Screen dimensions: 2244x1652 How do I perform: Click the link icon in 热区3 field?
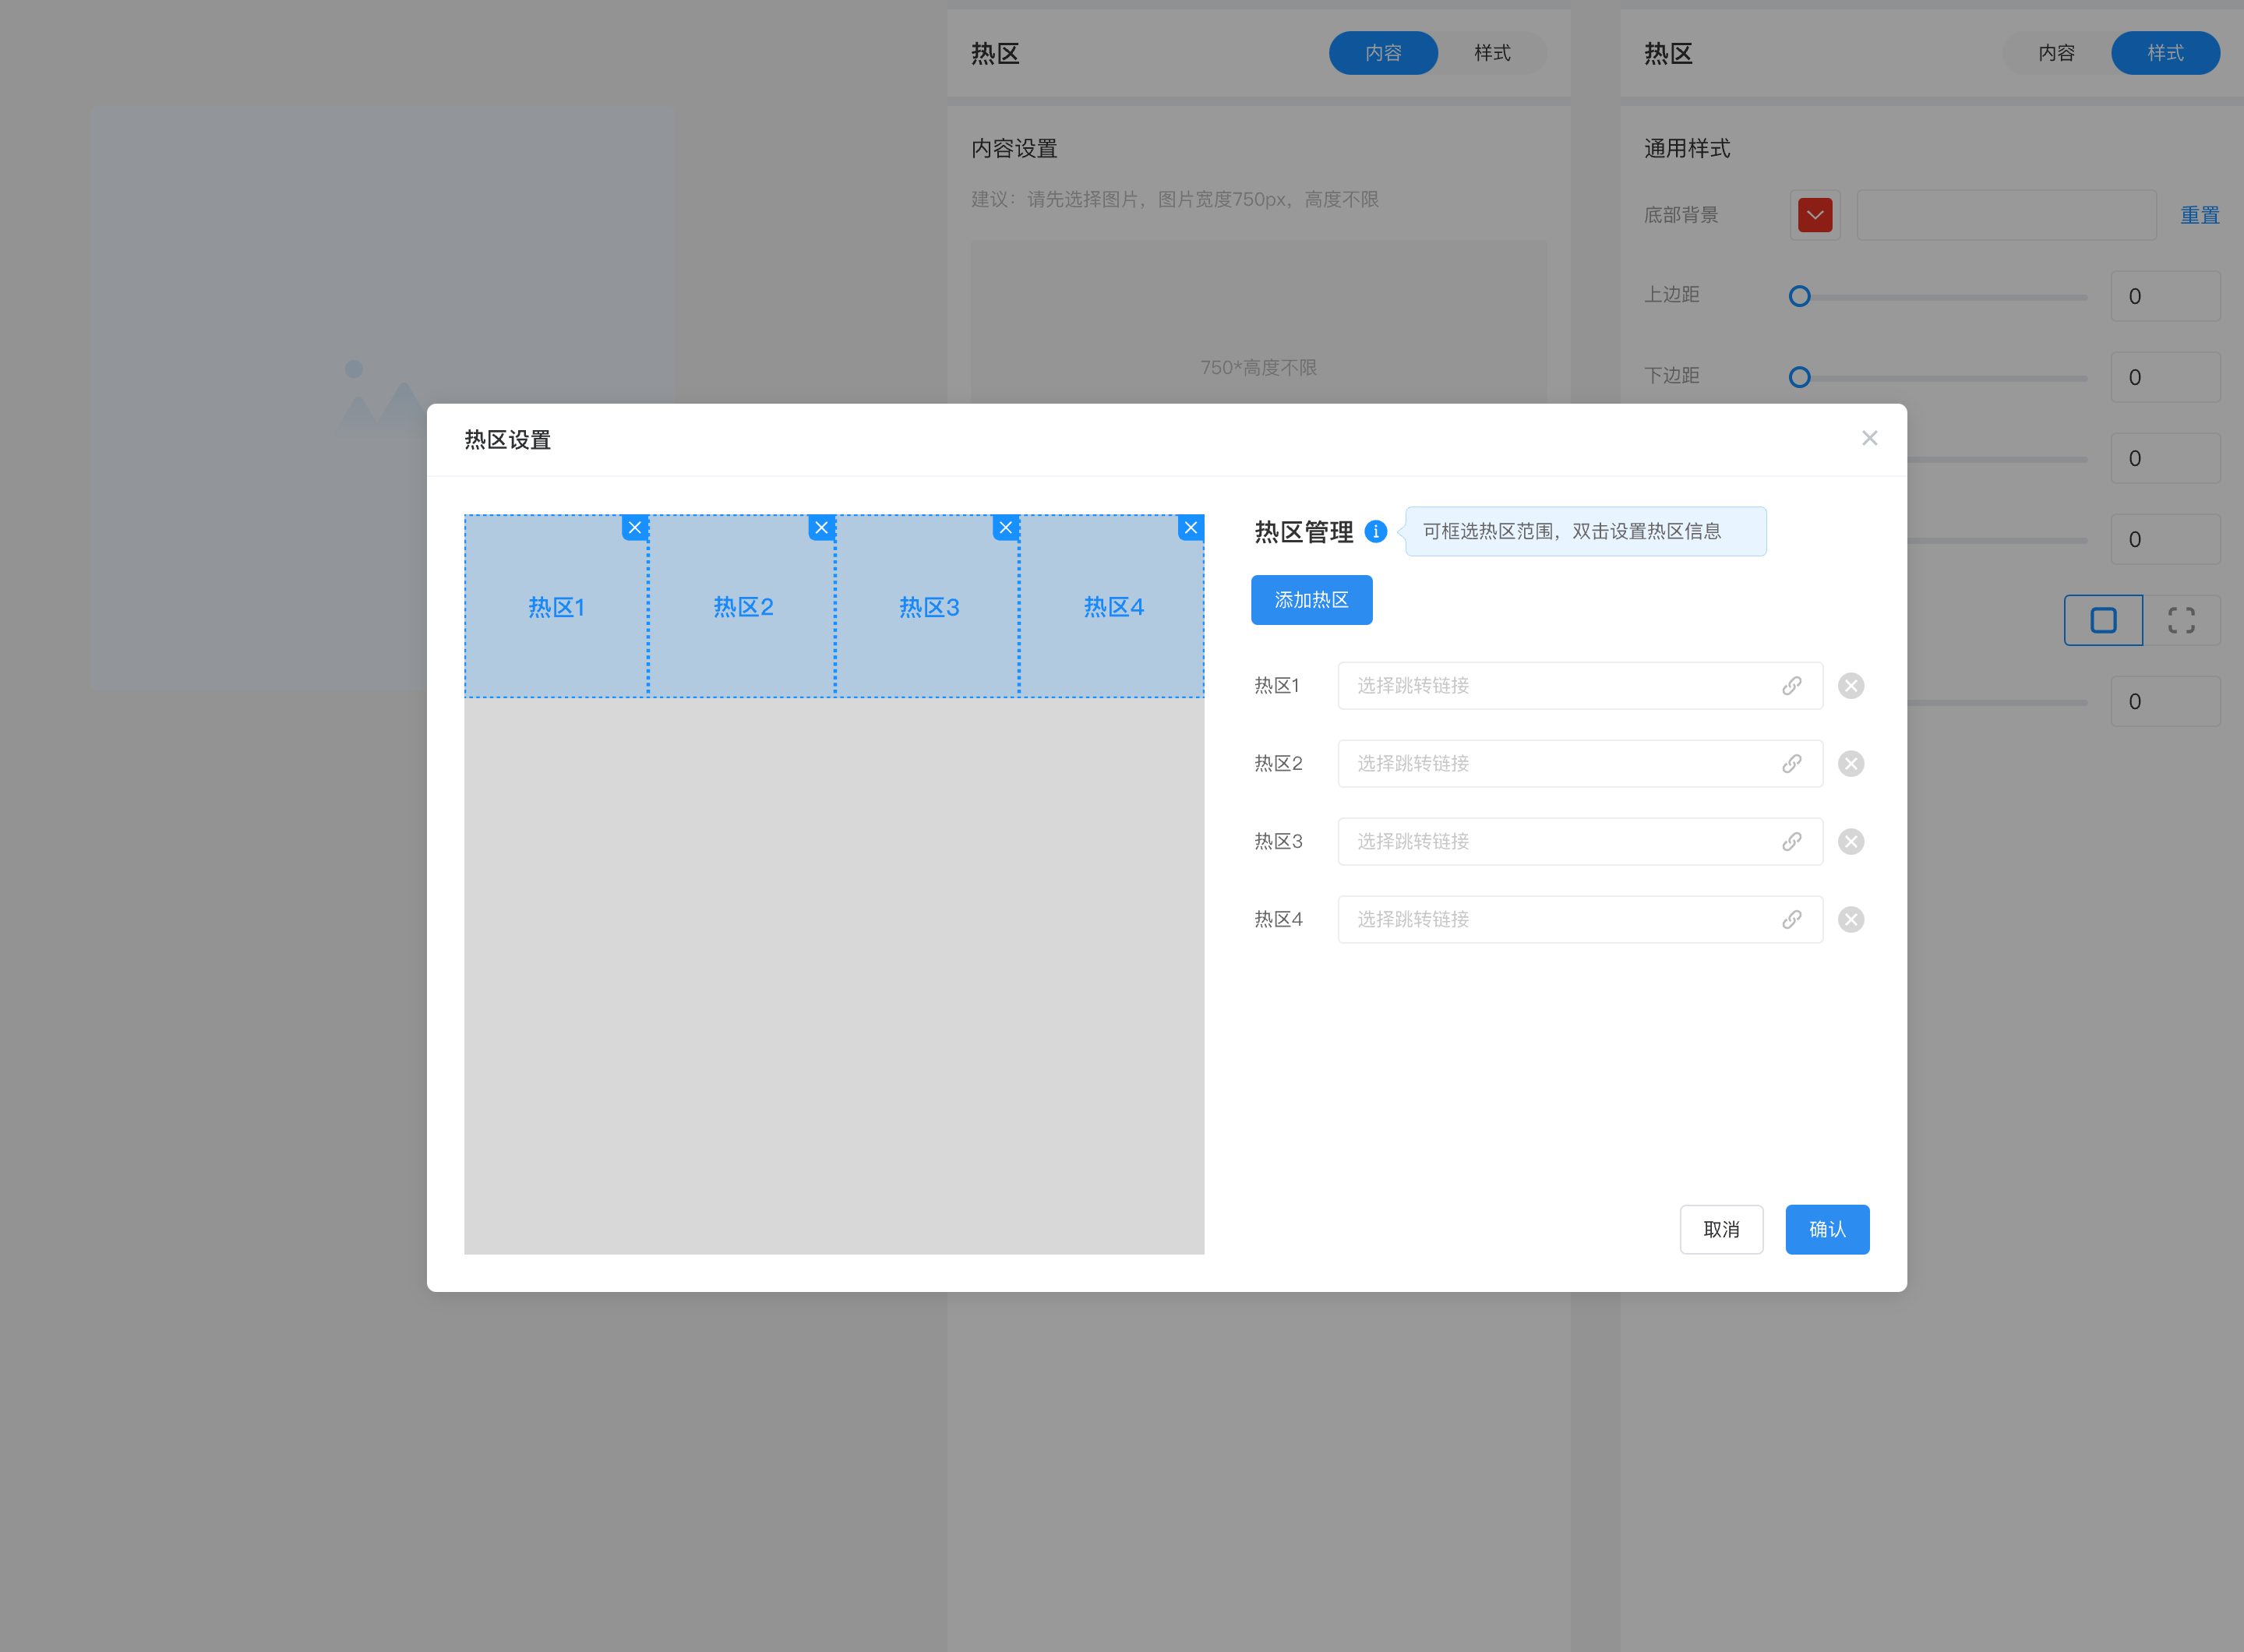(1791, 842)
